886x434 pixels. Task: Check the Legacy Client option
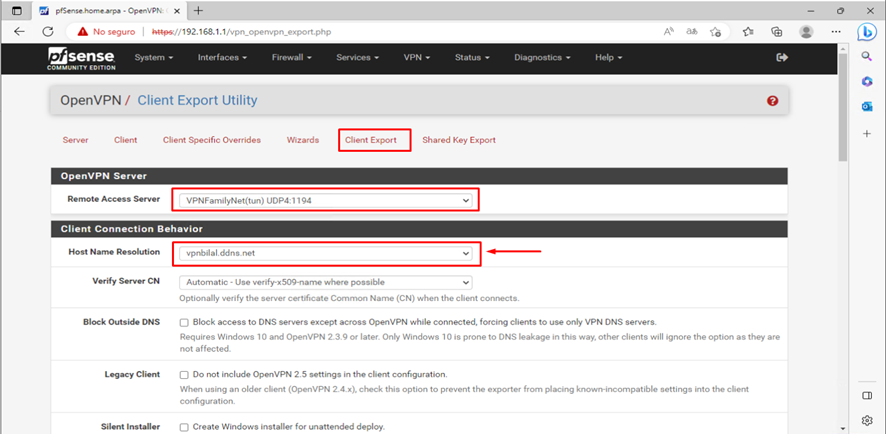click(x=184, y=375)
